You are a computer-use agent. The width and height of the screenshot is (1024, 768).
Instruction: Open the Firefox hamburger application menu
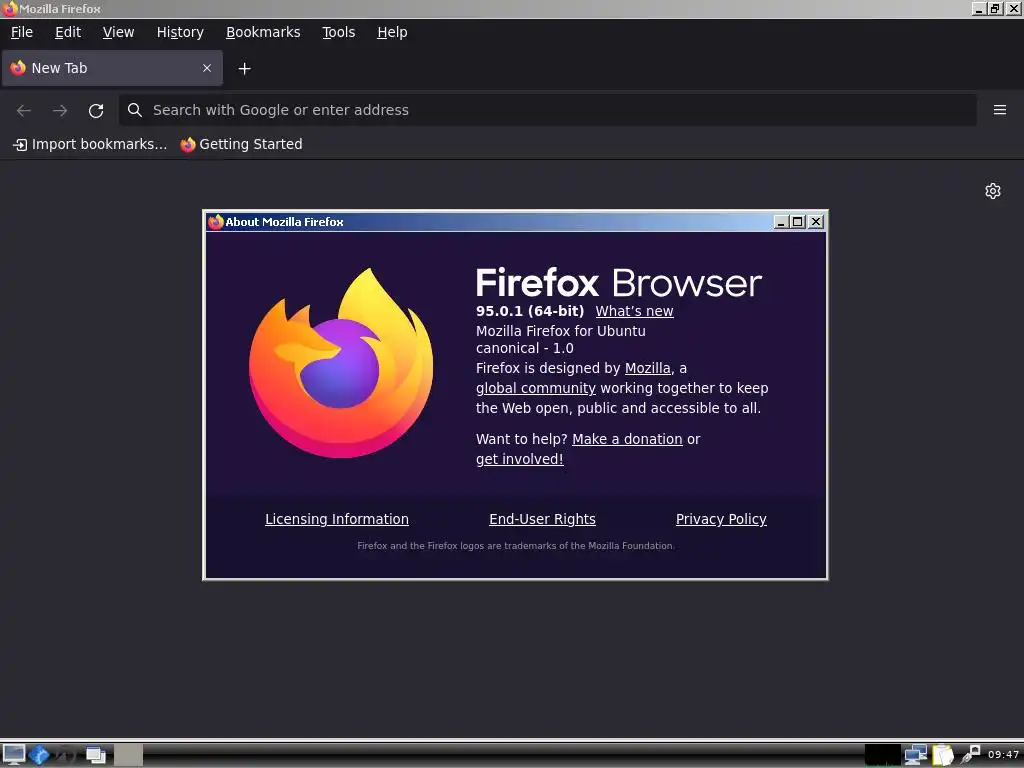999,110
